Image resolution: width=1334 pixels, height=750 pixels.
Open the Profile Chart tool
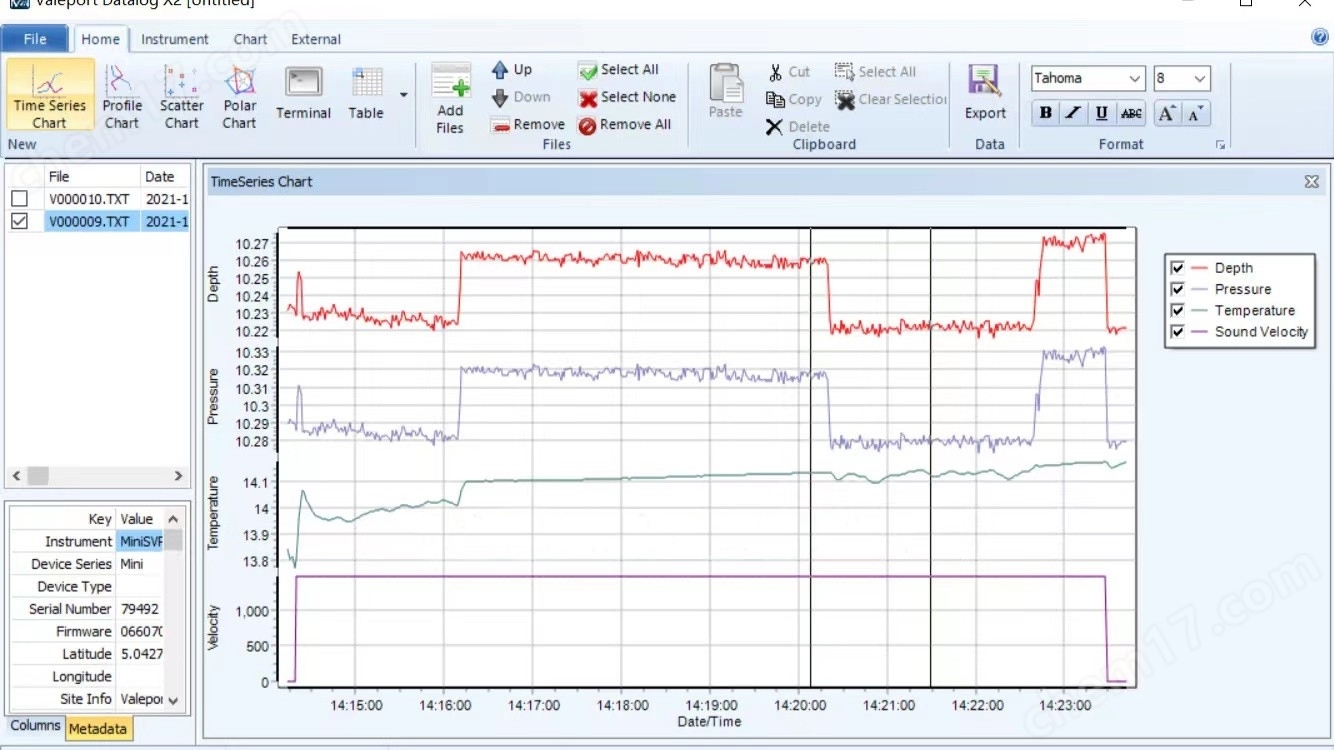point(122,96)
